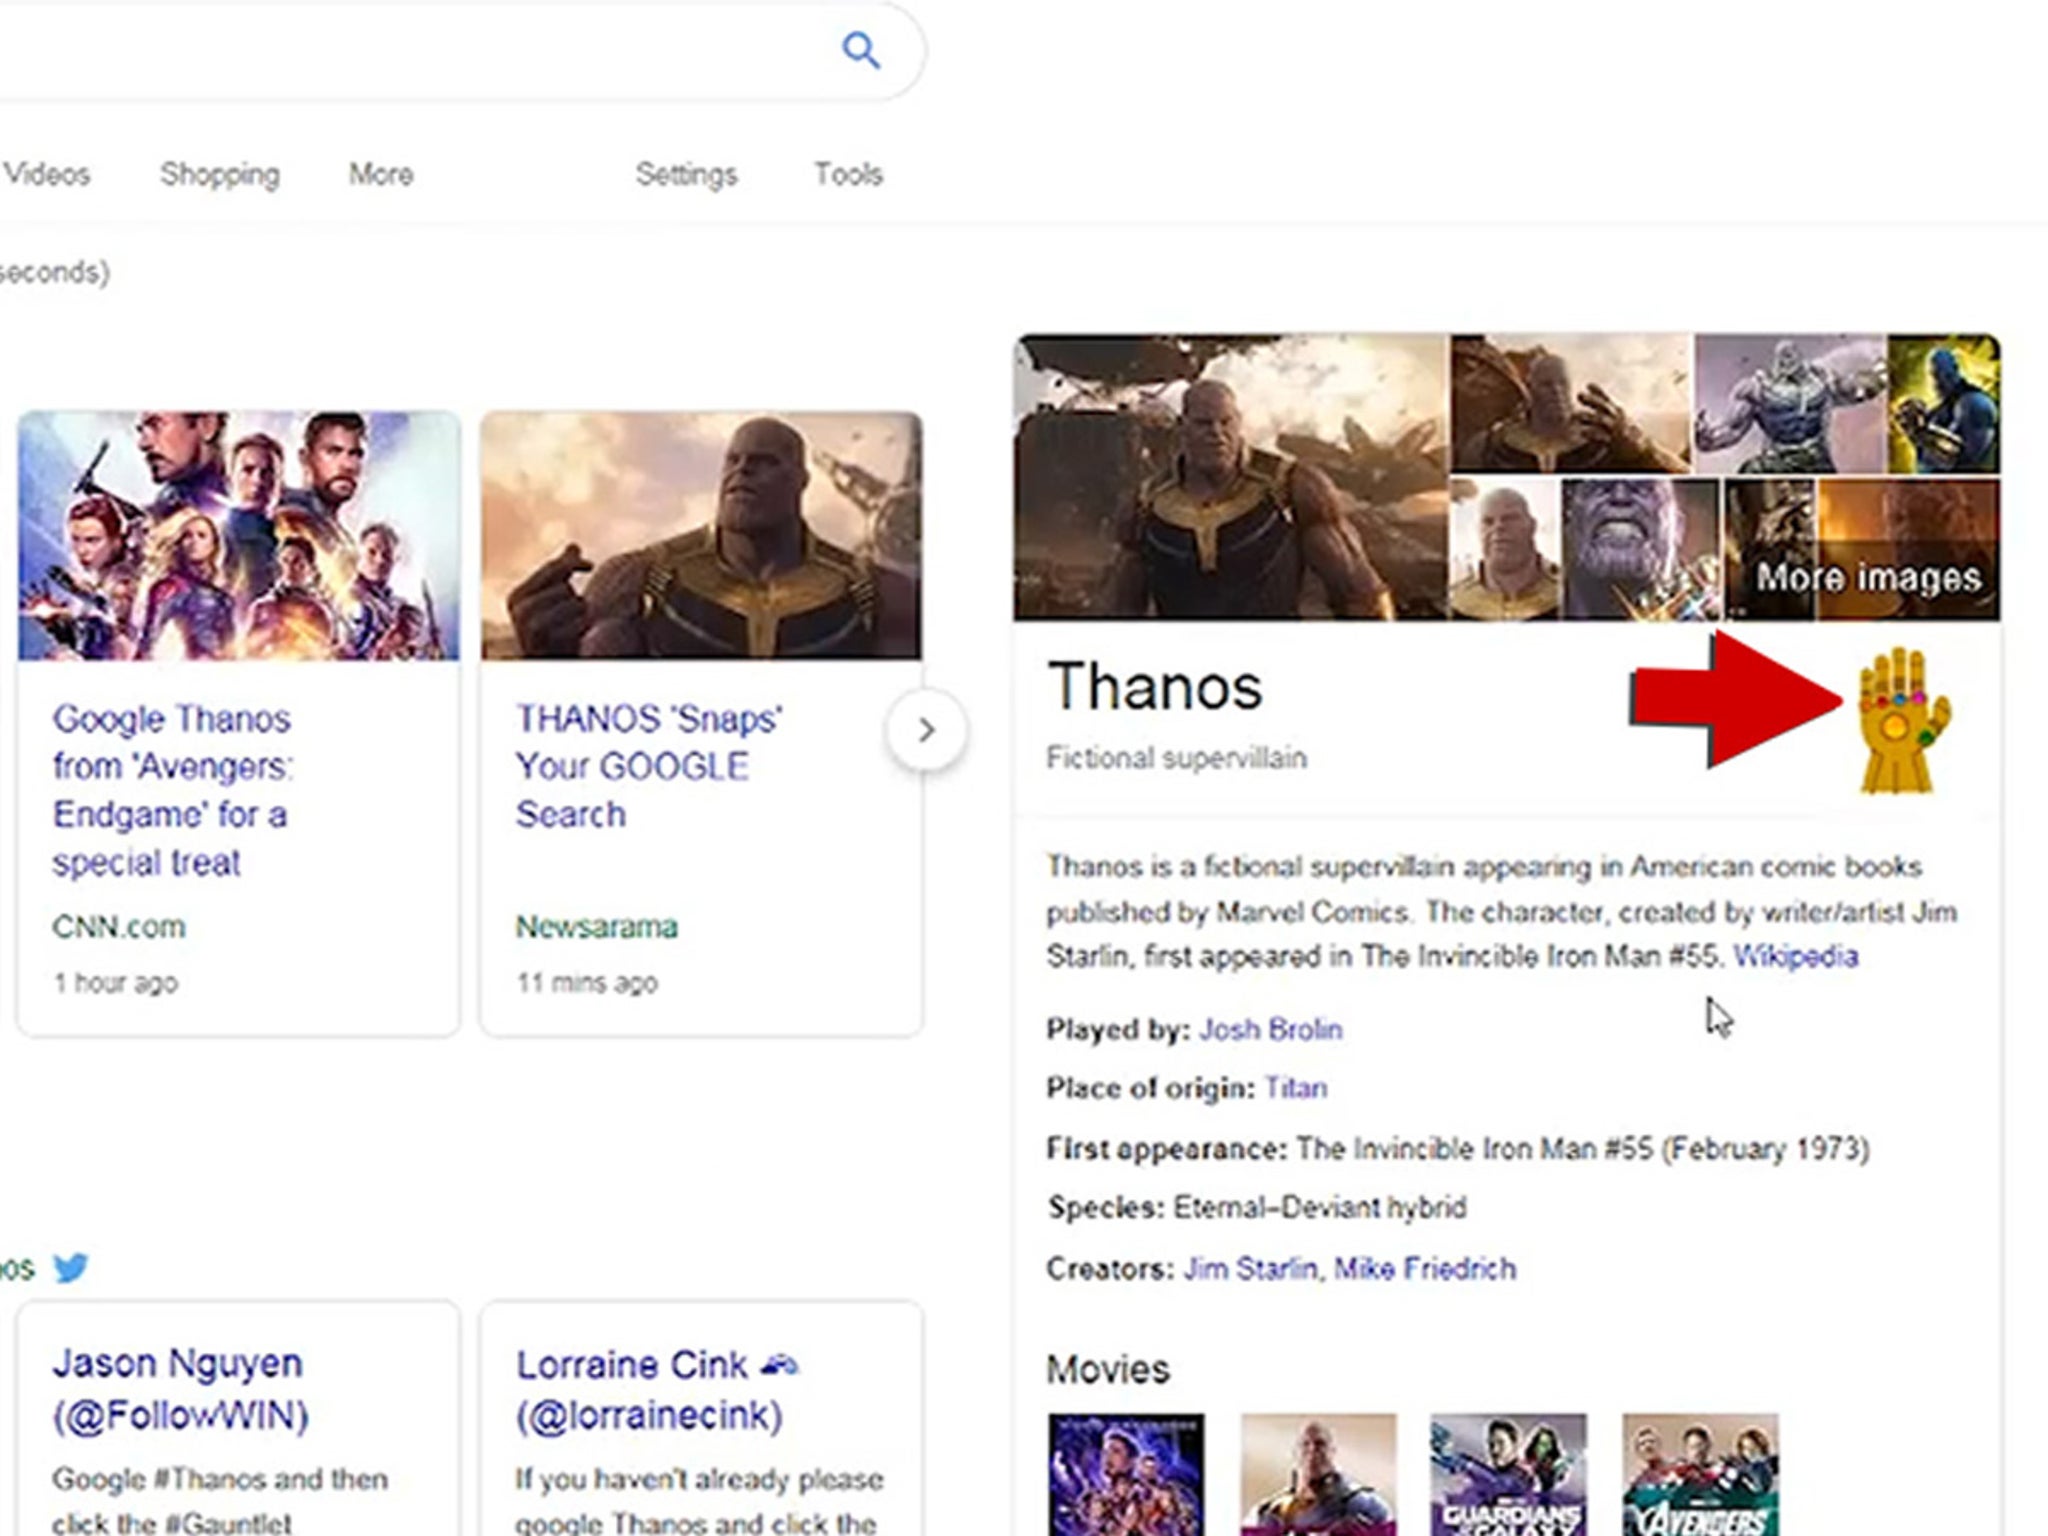The width and height of the screenshot is (2048, 1536).
Task: Click the Thanos action figure image
Action: tap(1790, 404)
